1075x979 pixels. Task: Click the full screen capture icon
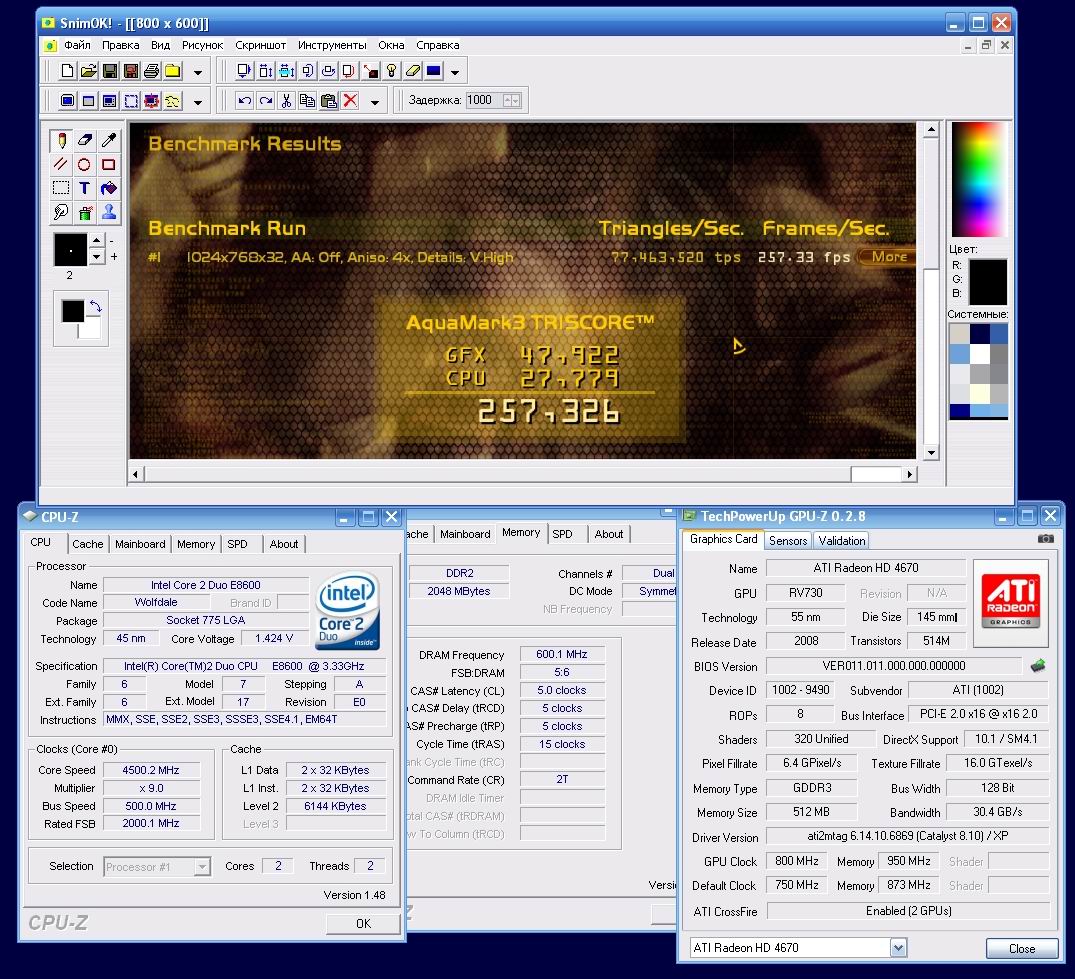(x=67, y=101)
